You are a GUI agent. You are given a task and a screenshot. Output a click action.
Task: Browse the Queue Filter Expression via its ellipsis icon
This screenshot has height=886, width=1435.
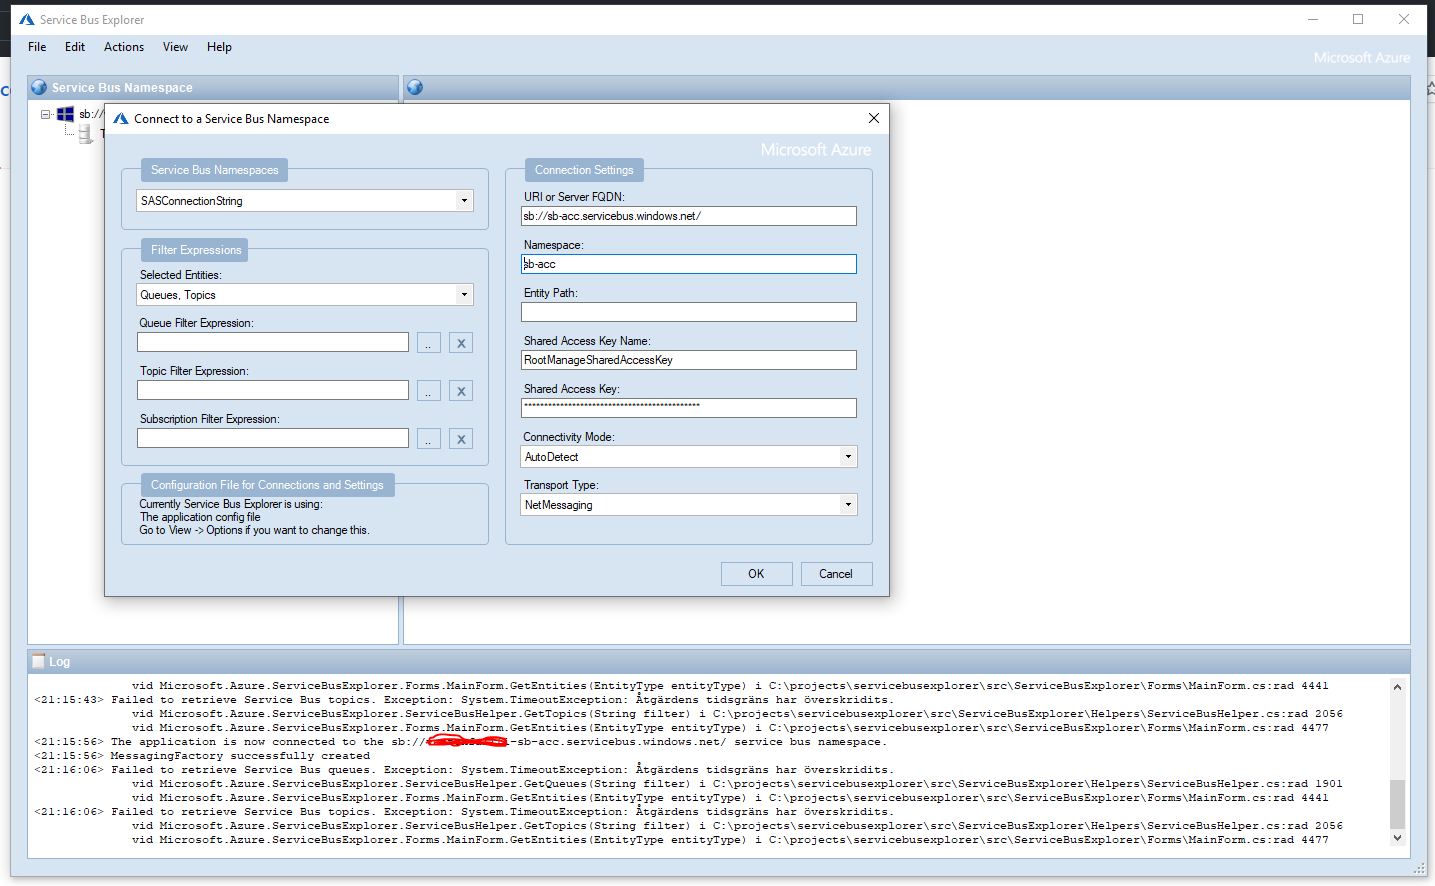[x=428, y=342]
